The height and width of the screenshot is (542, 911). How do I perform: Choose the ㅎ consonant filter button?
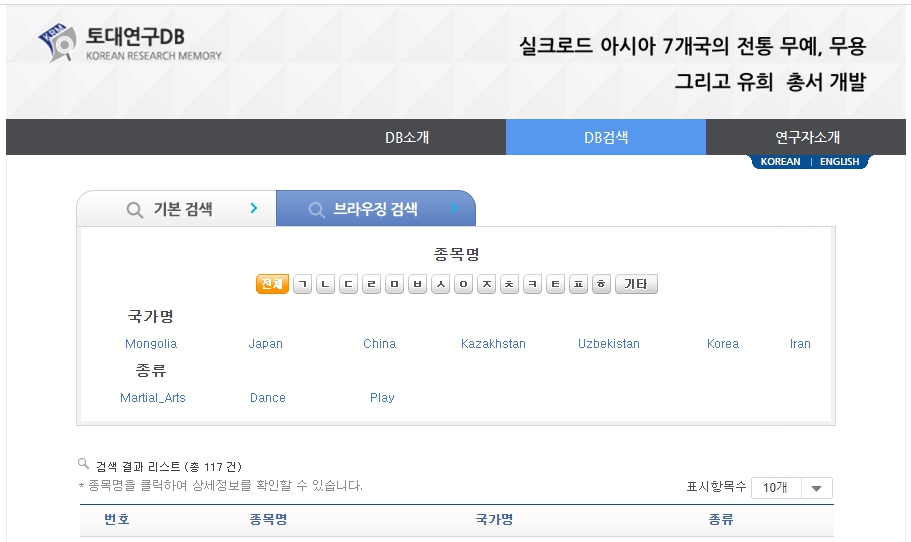coord(601,284)
